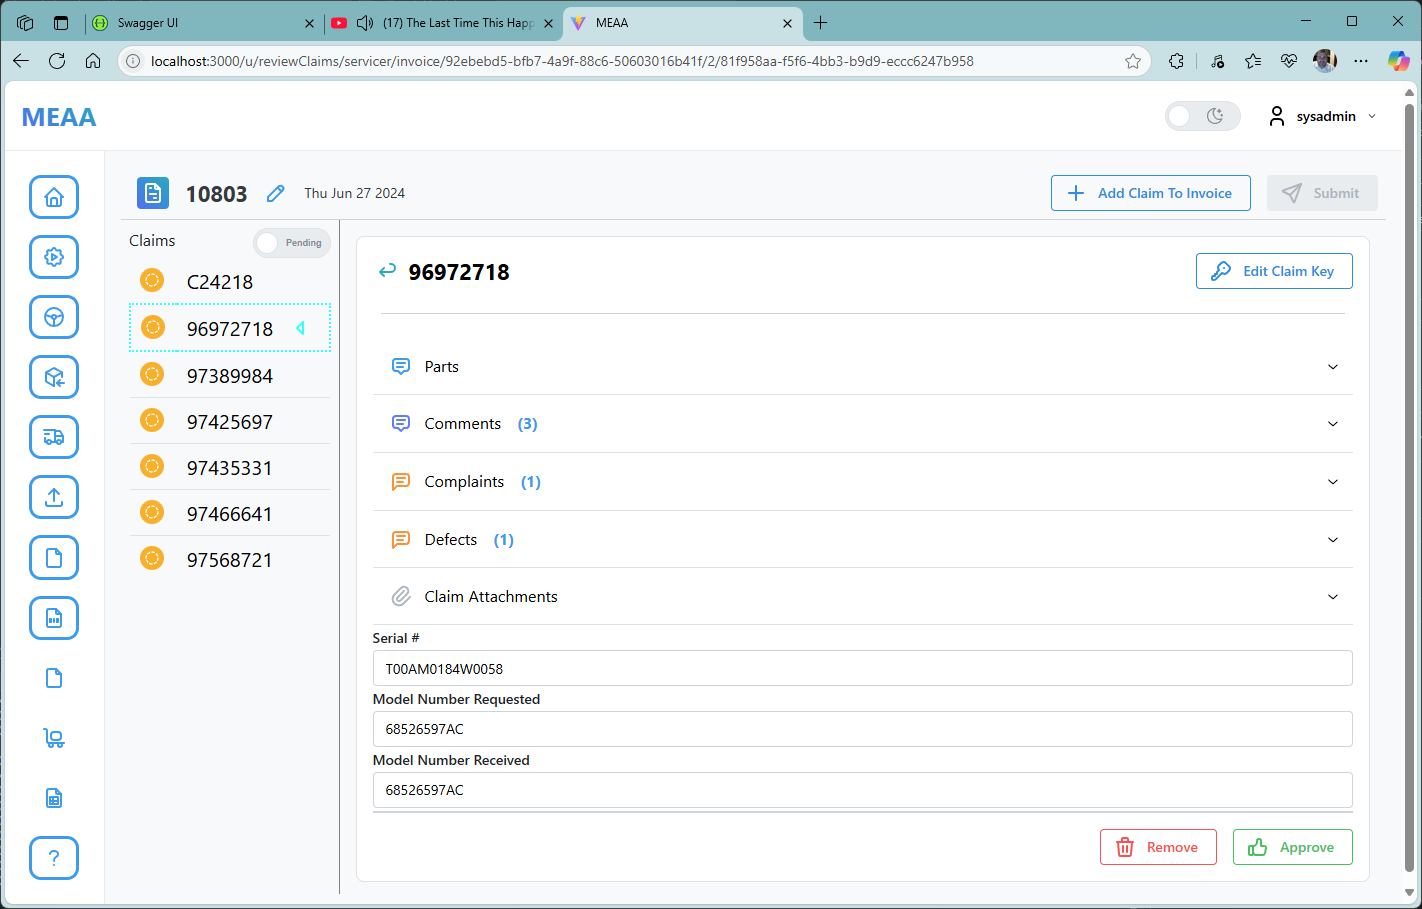Open the question mark help icon
This screenshot has width=1422, height=909.
coord(54,858)
